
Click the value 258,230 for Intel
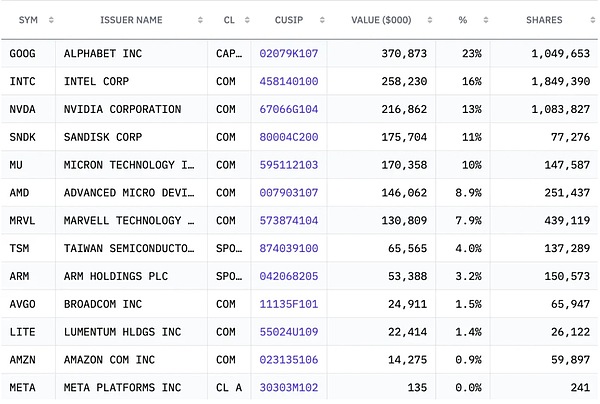pos(404,81)
